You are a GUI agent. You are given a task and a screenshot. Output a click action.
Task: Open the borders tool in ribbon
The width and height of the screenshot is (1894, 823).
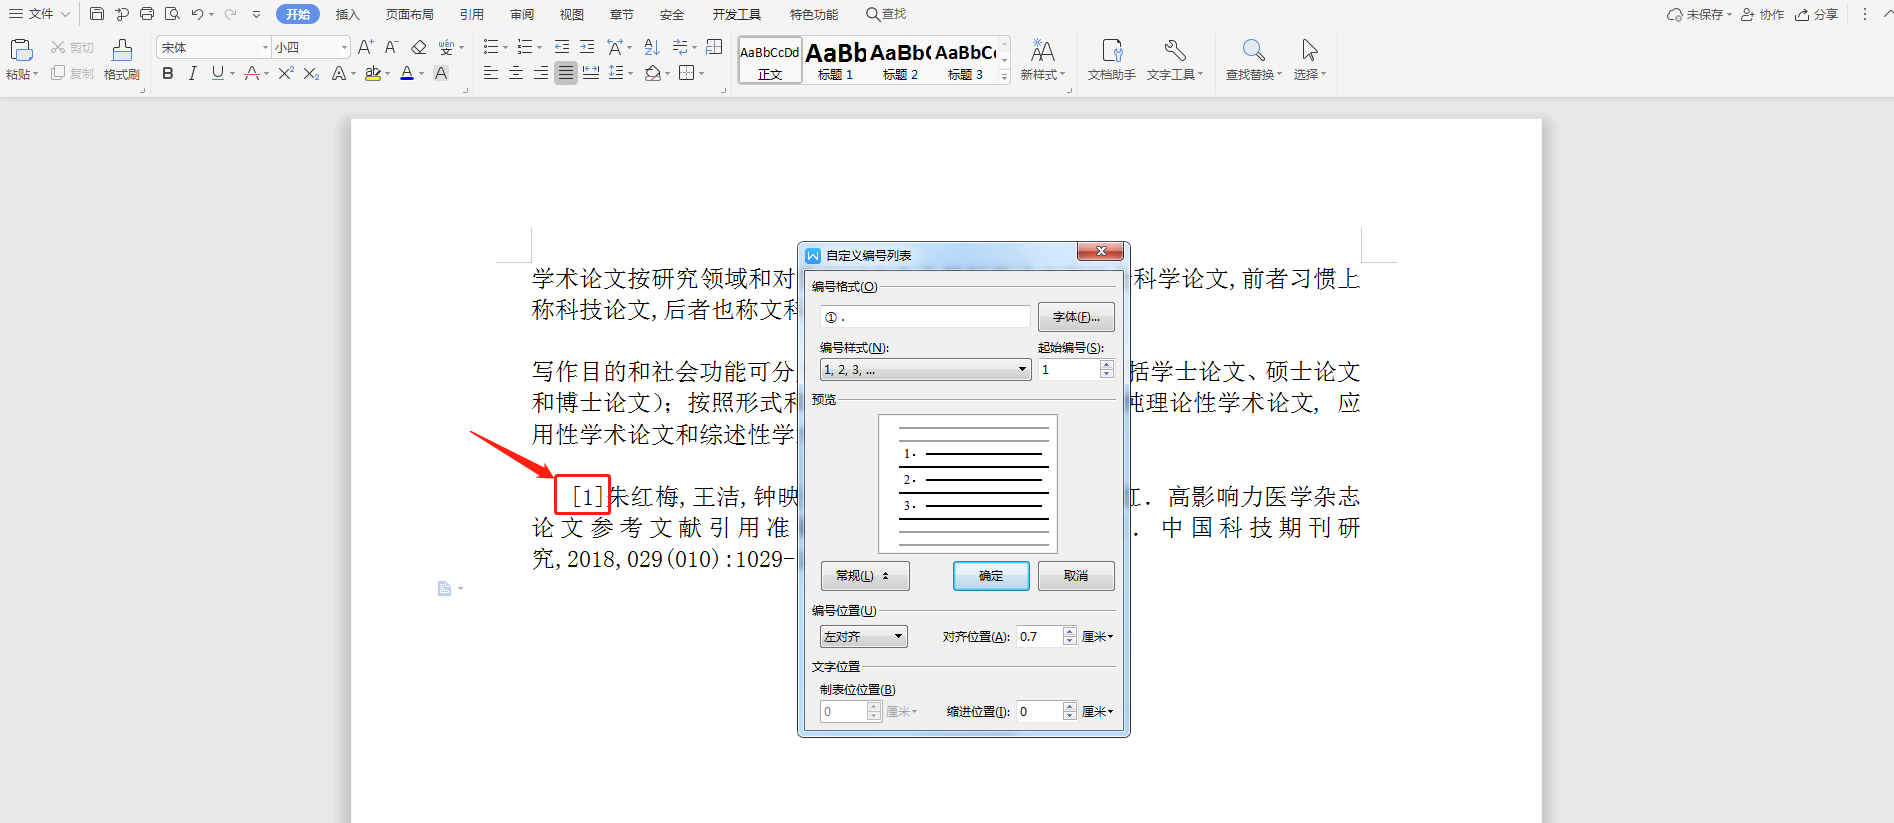pyautogui.click(x=686, y=73)
